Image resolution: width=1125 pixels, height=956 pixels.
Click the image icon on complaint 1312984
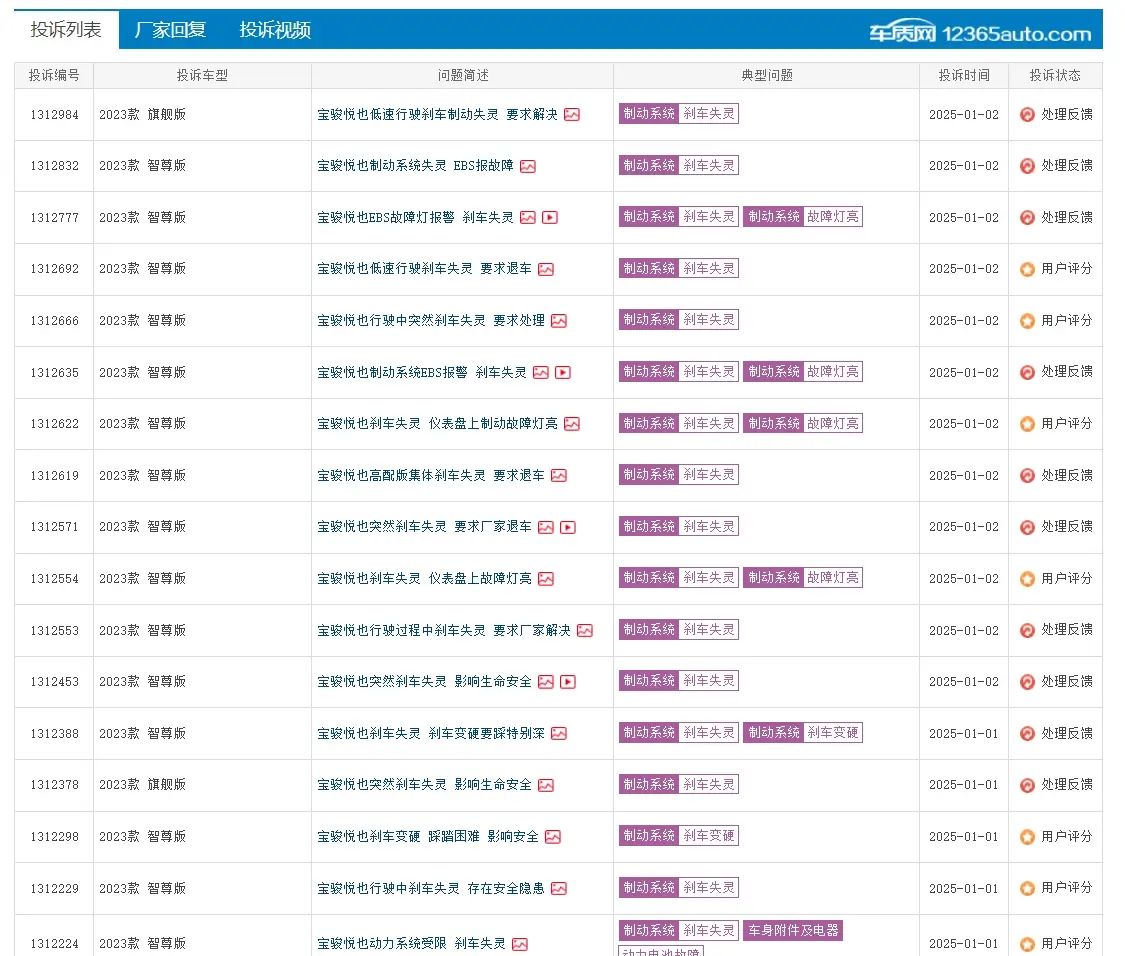571,115
